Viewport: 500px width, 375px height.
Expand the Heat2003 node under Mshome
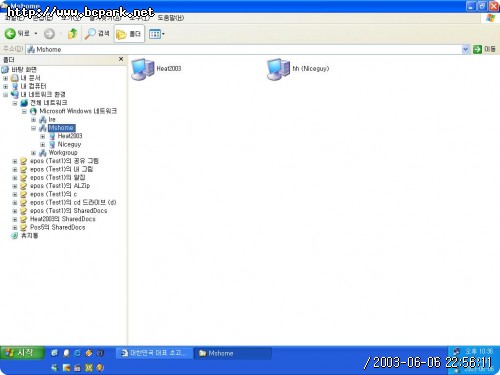point(43,136)
